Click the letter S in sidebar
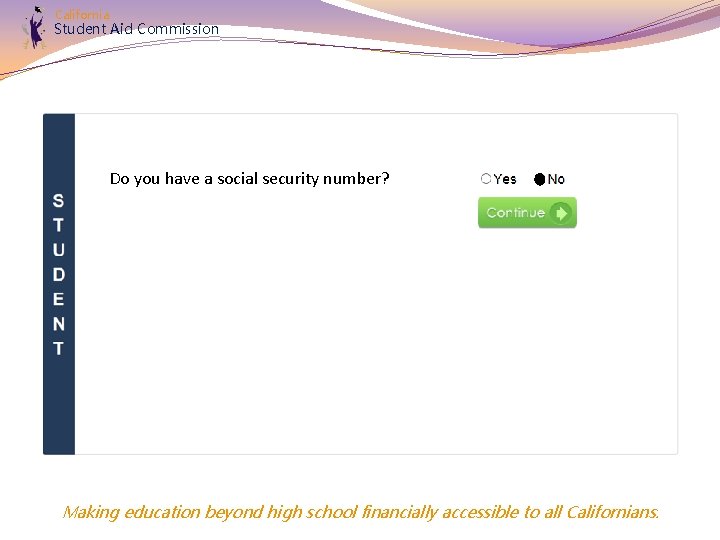 [x=58, y=201]
